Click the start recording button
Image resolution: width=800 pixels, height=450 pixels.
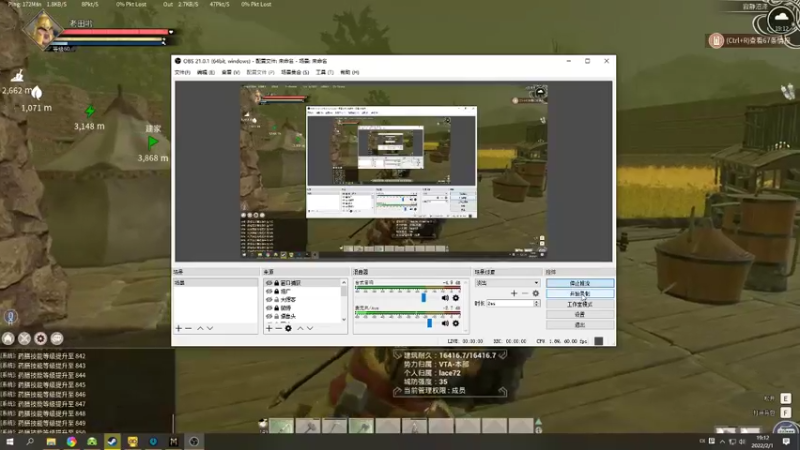(580, 293)
